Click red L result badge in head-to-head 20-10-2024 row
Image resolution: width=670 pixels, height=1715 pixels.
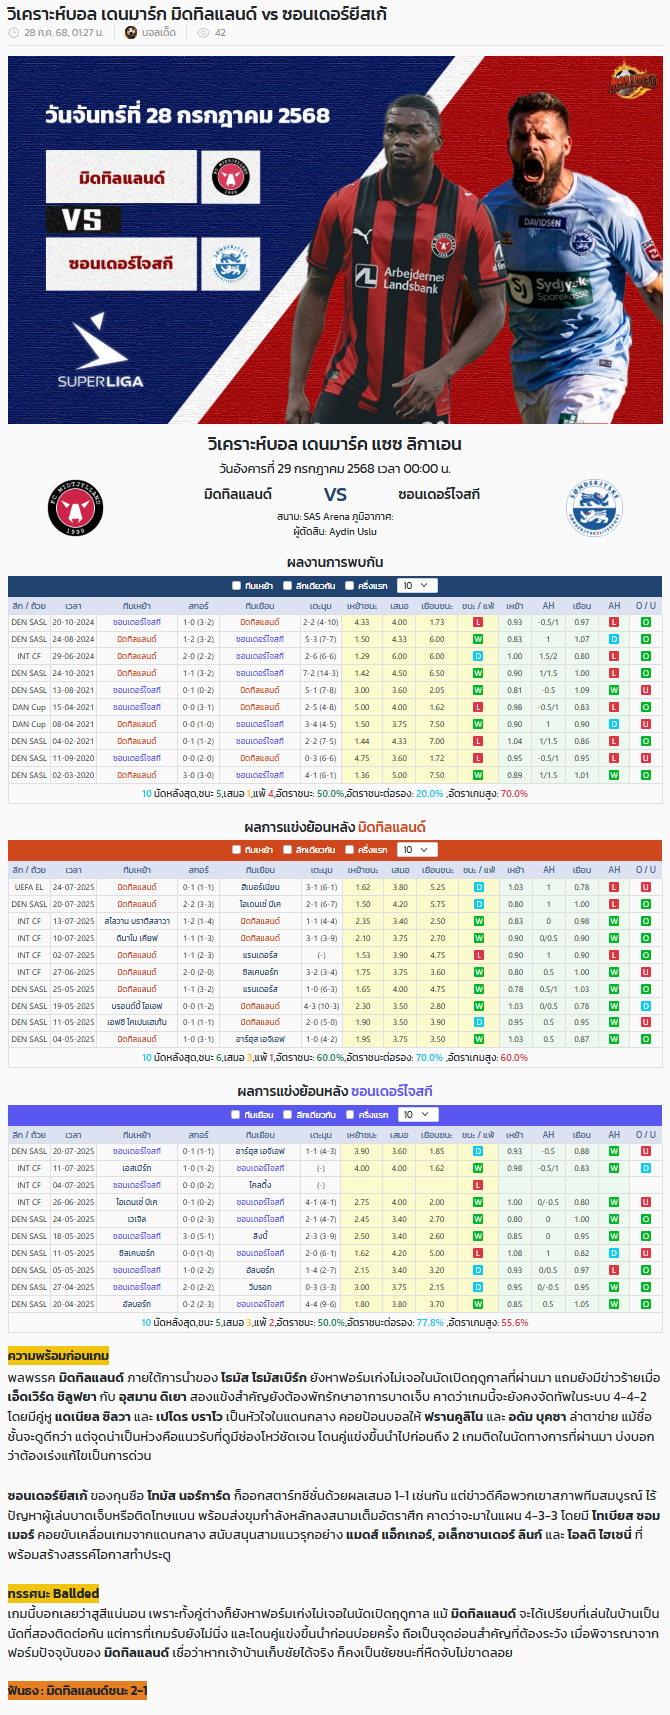point(478,622)
